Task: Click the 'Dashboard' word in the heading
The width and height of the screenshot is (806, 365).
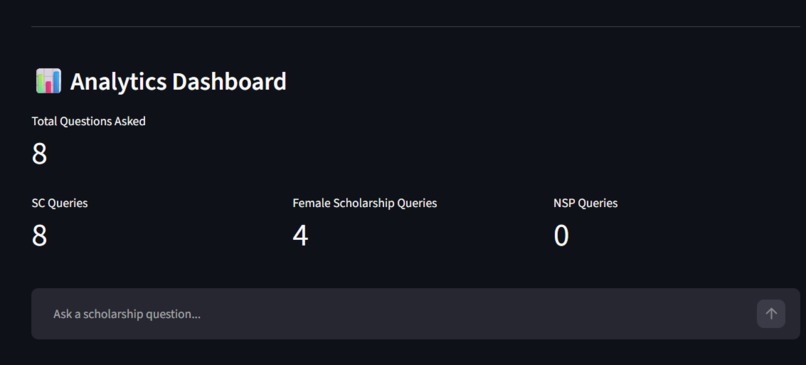Action: [x=229, y=81]
